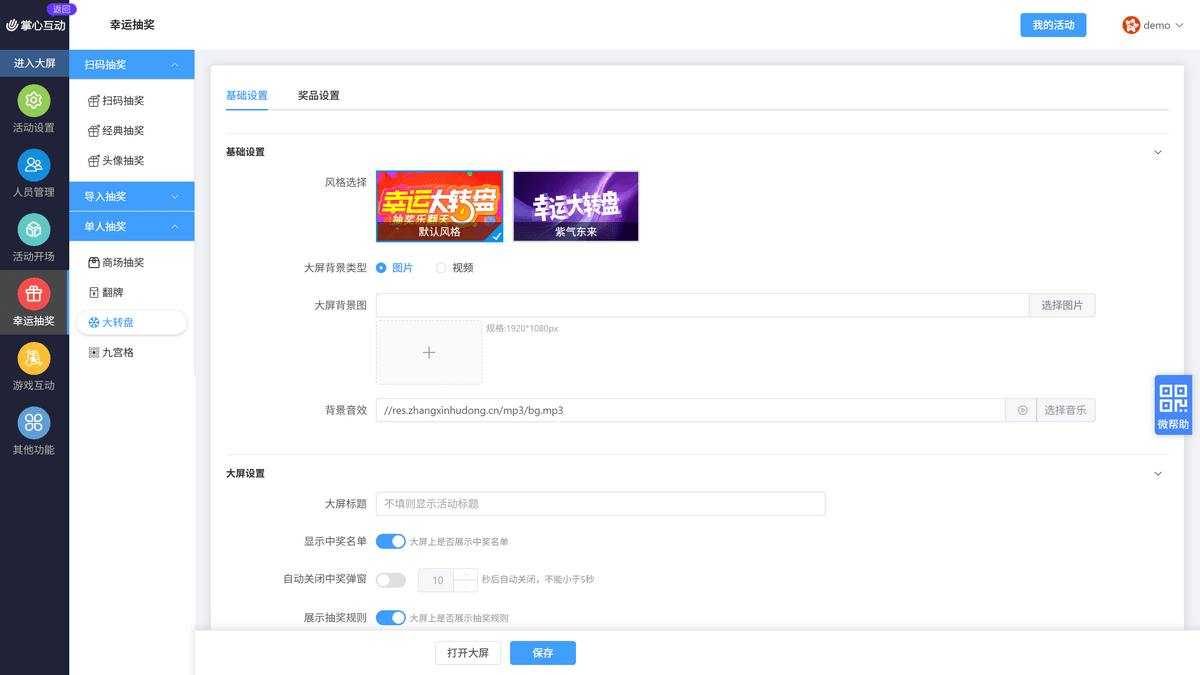Screen dimensions: 1200x675
Task: Collapse the 扫码抽奖 group header
Action: [x=131, y=65]
